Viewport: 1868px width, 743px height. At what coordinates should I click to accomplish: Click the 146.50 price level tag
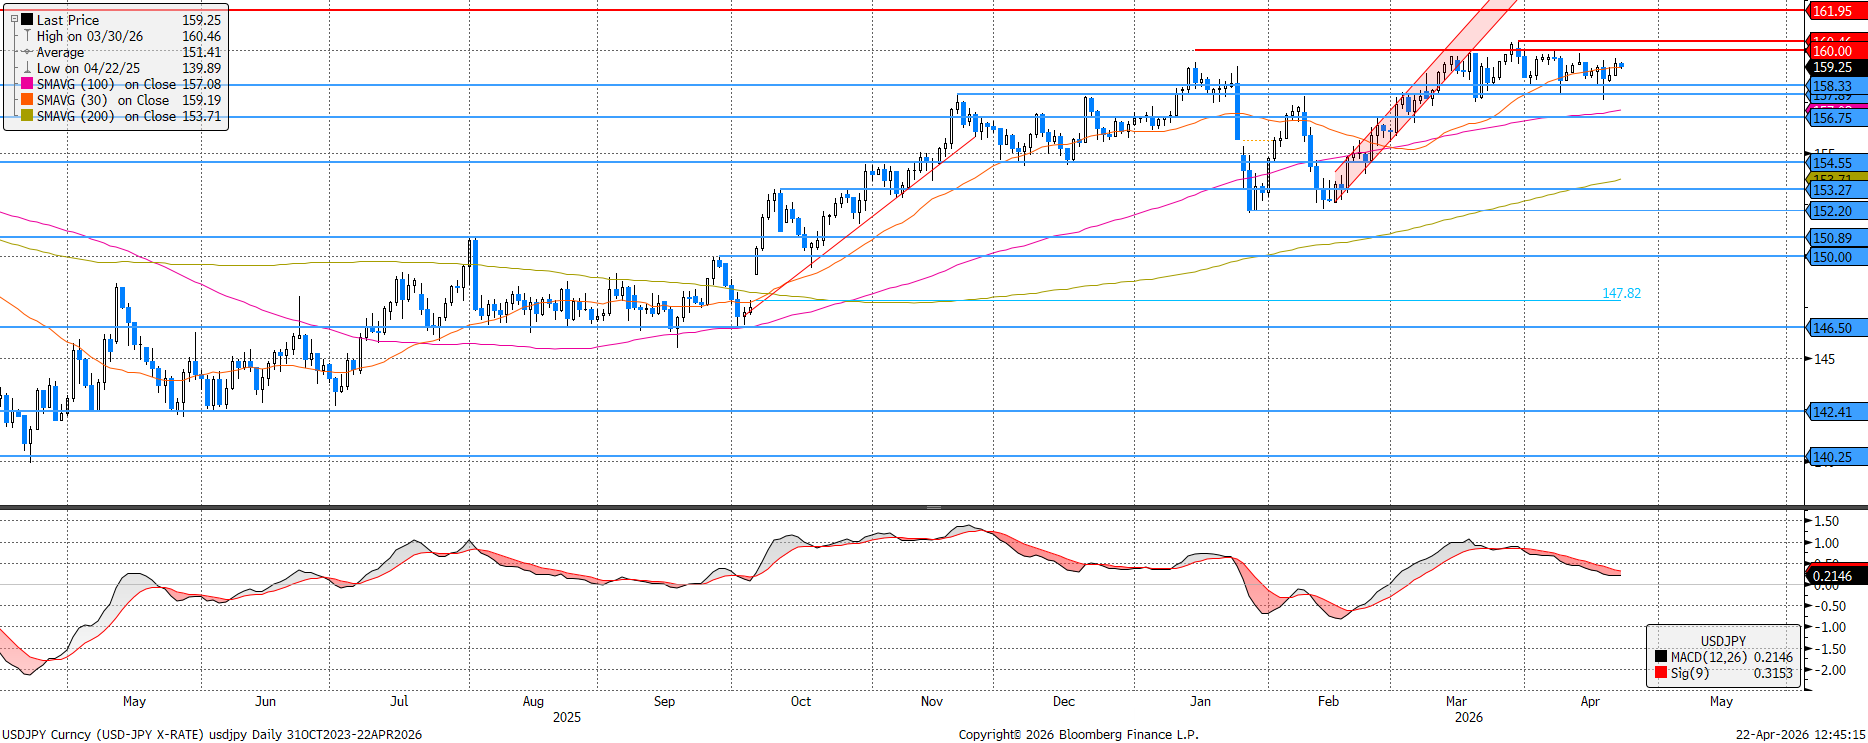coord(1834,328)
